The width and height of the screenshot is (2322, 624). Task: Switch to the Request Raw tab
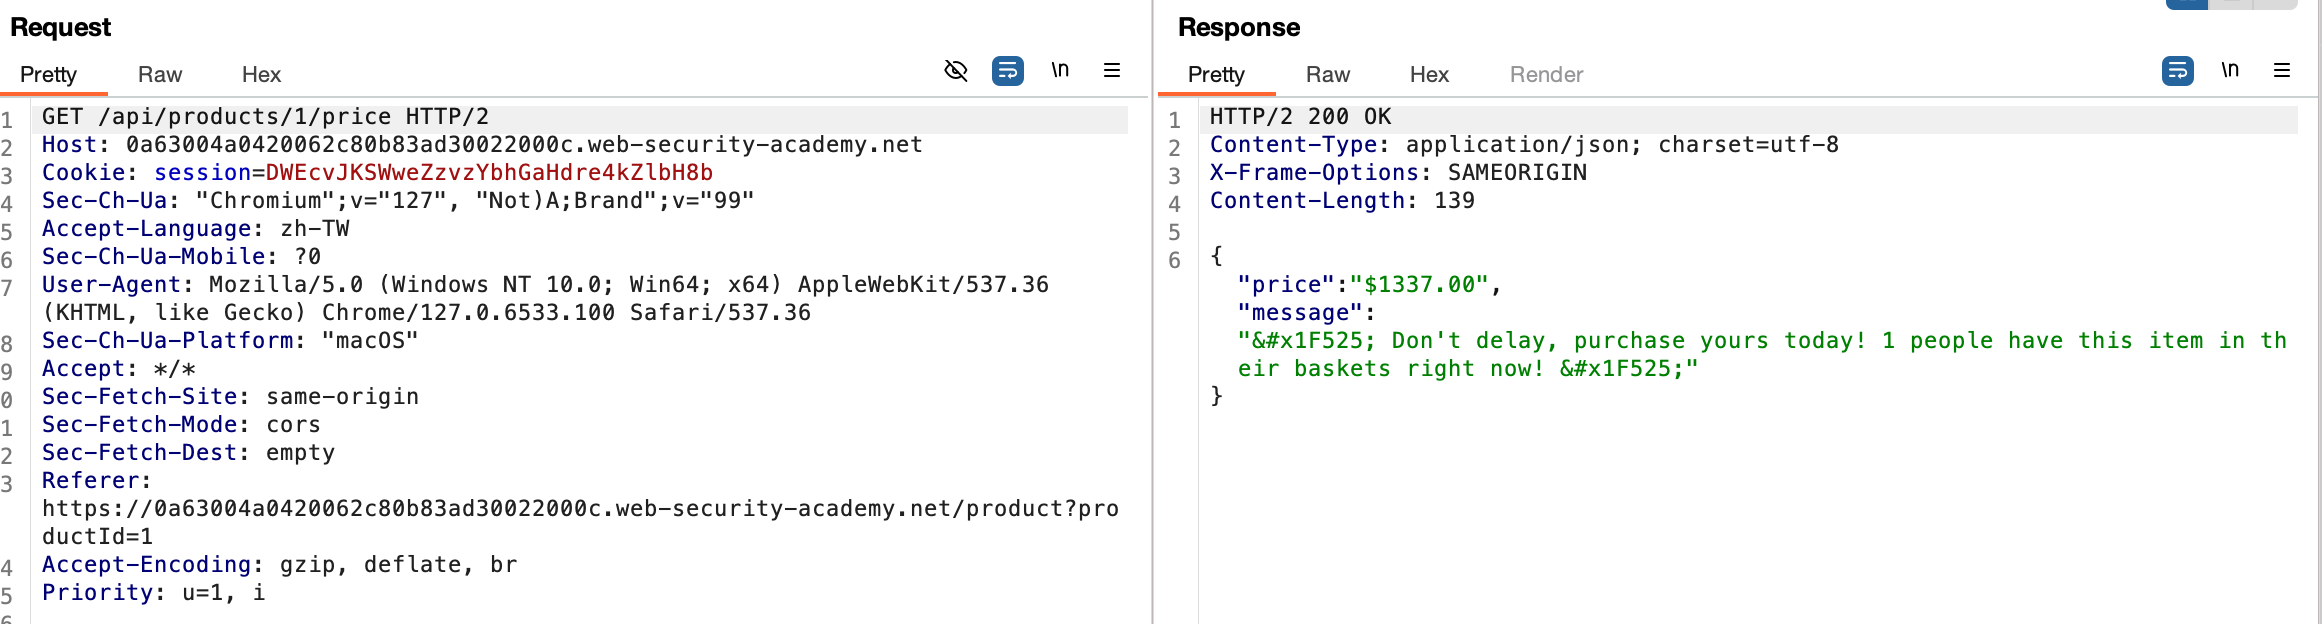coord(160,75)
